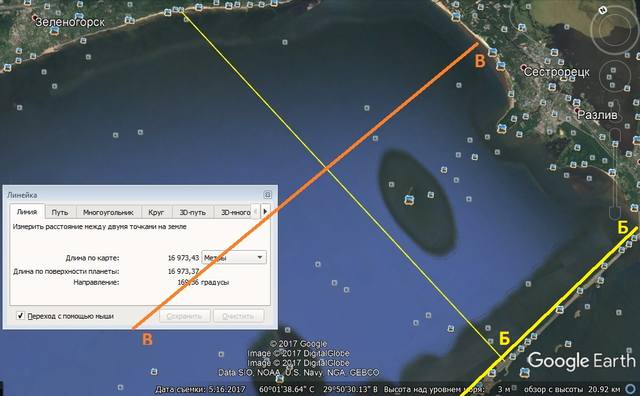Image resolution: width=640 pixels, height=396 pixels.
Task: Click the longitude 29°50'30.13" В readout
Action: pyautogui.click(x=350, y=389)
